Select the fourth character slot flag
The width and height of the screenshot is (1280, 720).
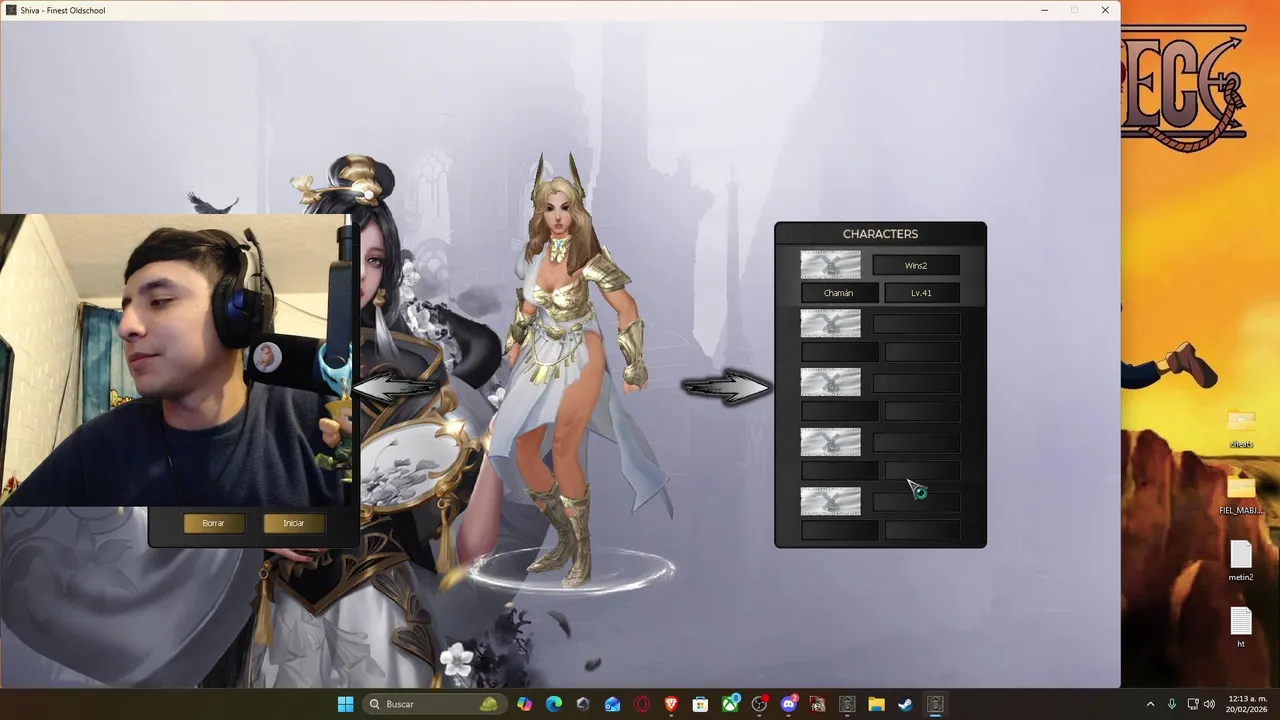pos(830,442)
